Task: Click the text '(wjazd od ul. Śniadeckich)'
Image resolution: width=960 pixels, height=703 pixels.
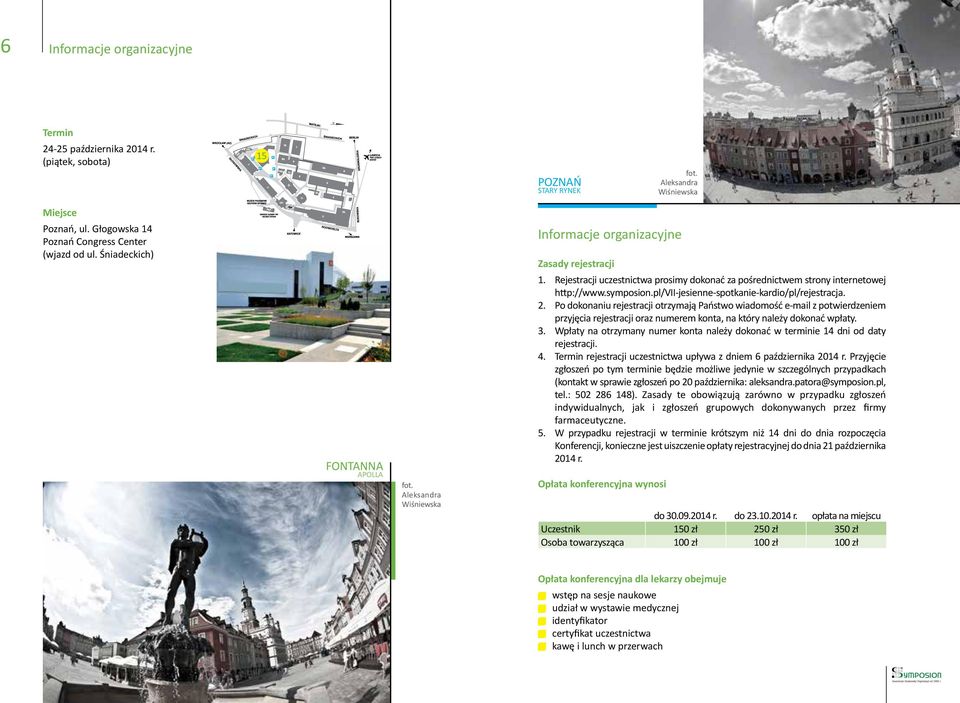Action: pyautogui.click(x=98, y=255)
